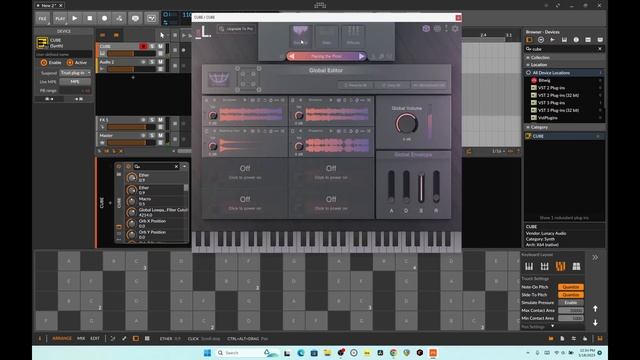
Task: Click the orb pad thumbnail in Global Editor
Action: pyautogui.click(x=219, y=79)
